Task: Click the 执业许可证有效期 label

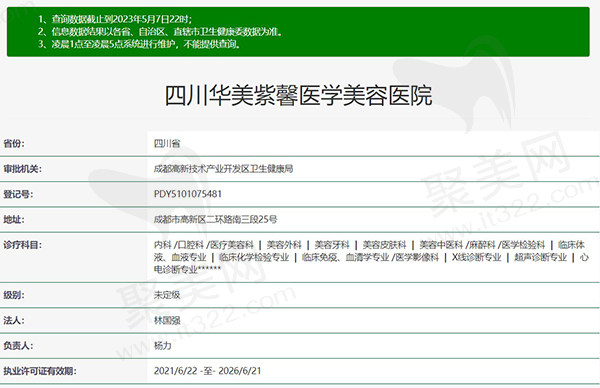Action: [40, 371]
